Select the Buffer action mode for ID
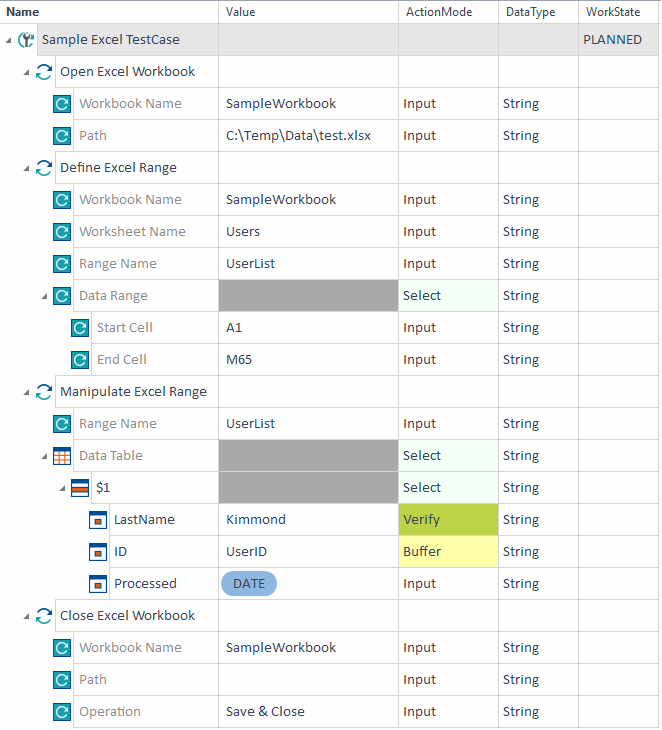Screen dimensions: 662x730 pos(447,552)
